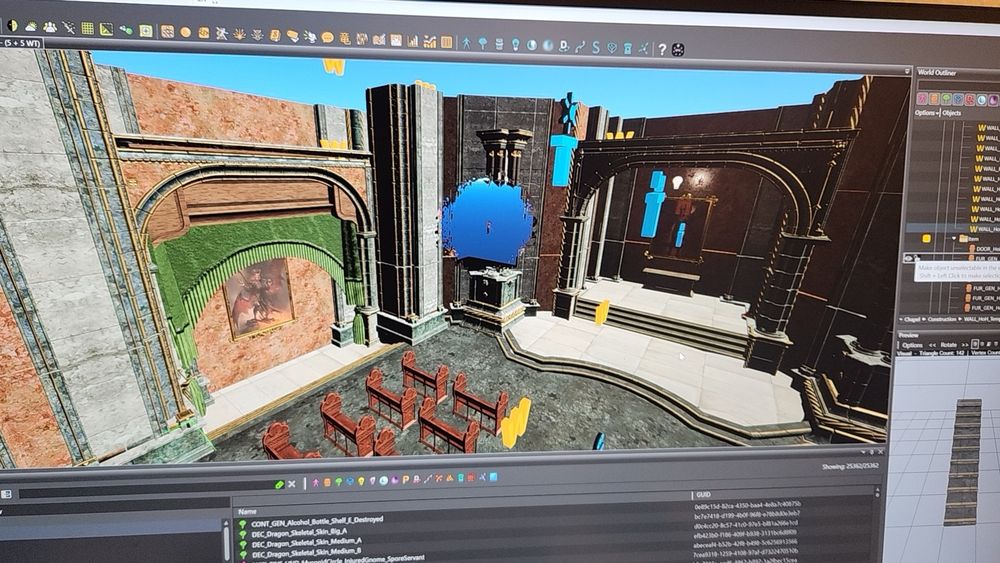Select DEC_Dragon_Skeletal_Skin_Medium_B row

click(x=306, y=552)
